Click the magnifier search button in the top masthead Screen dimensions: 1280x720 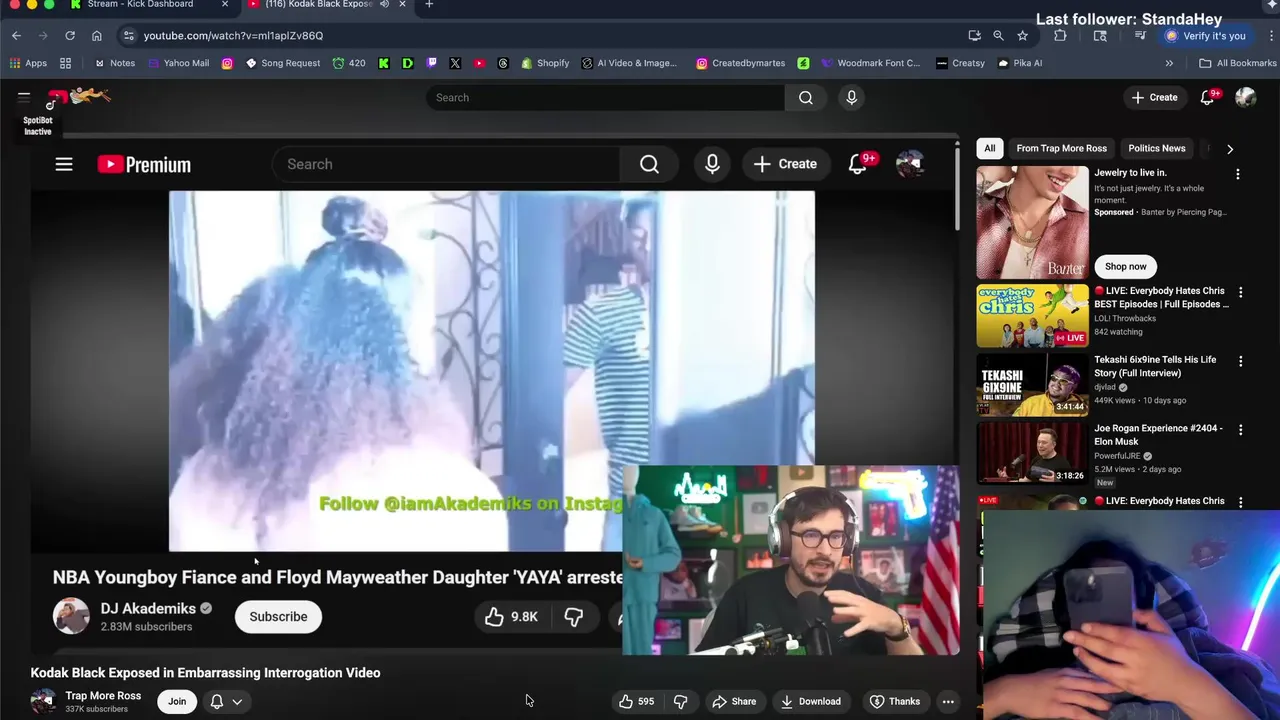click(x=806, y=97)
